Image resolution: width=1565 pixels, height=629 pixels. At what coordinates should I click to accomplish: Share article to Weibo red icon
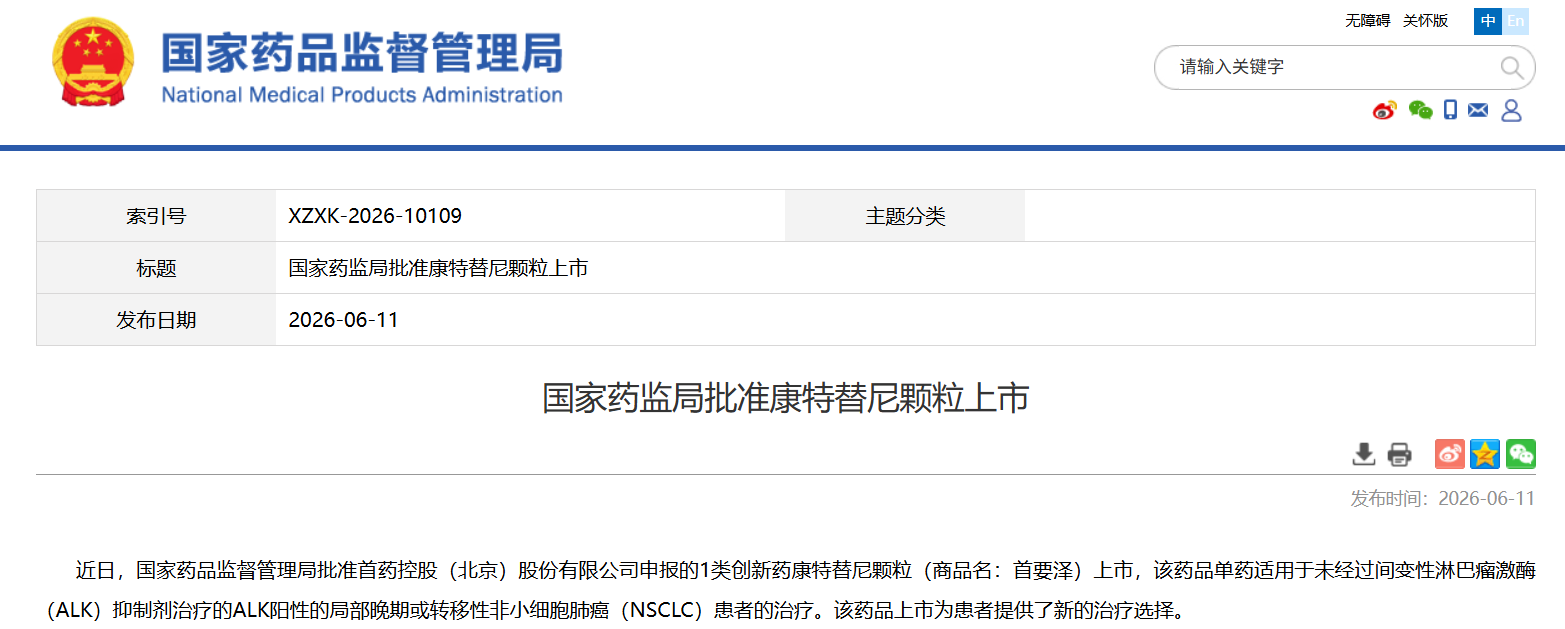point(1450,454)
